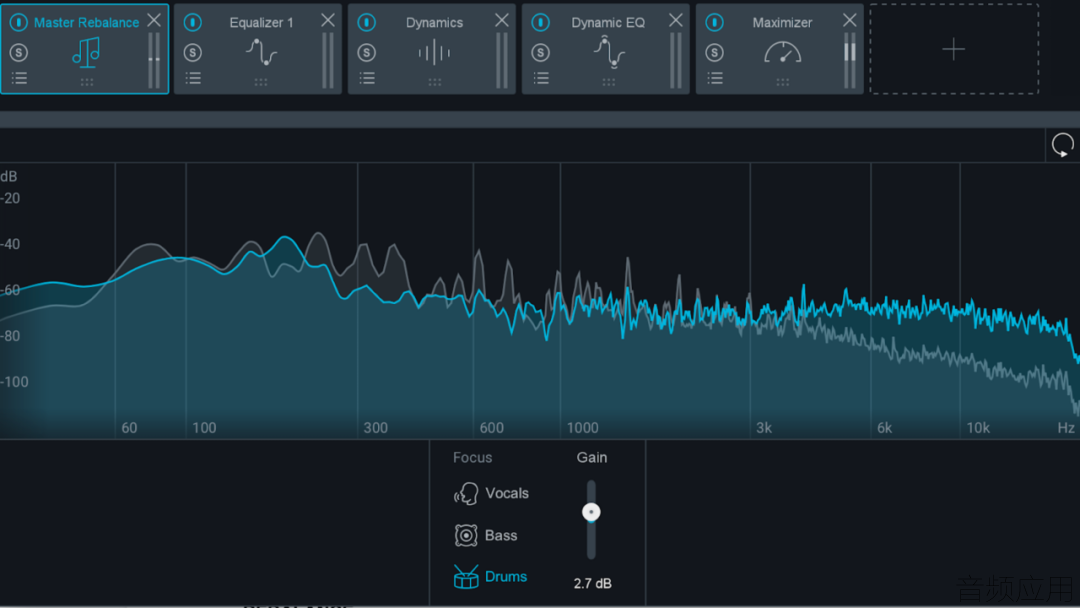Grab the Maximizer reorder handle
This screenshot has height=608, width=1080.
(x=783, y=82)
